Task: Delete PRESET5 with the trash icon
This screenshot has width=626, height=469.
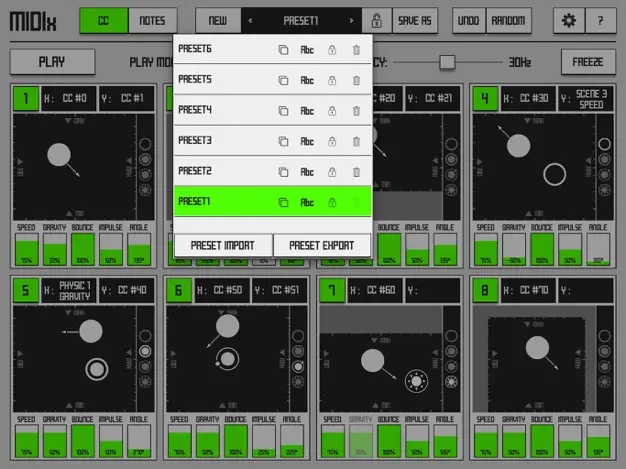Action: (356, 80)
